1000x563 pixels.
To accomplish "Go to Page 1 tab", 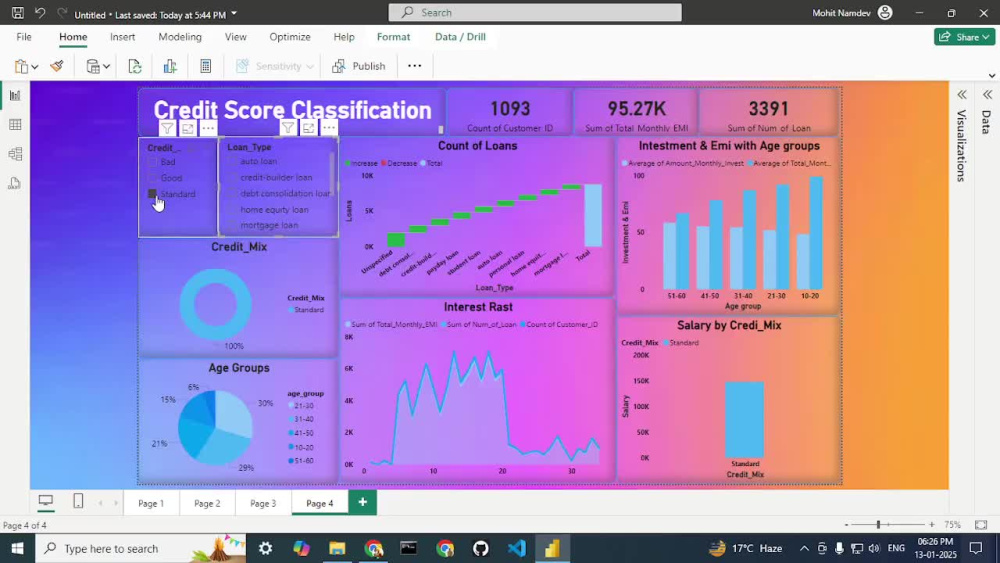I will [x=151, y=503].
